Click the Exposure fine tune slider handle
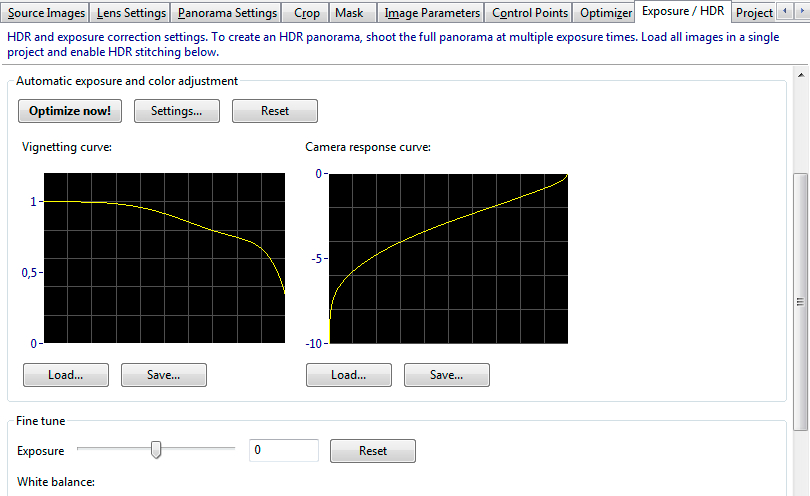This screenshot has height=496, width=810. pos(156,451)
